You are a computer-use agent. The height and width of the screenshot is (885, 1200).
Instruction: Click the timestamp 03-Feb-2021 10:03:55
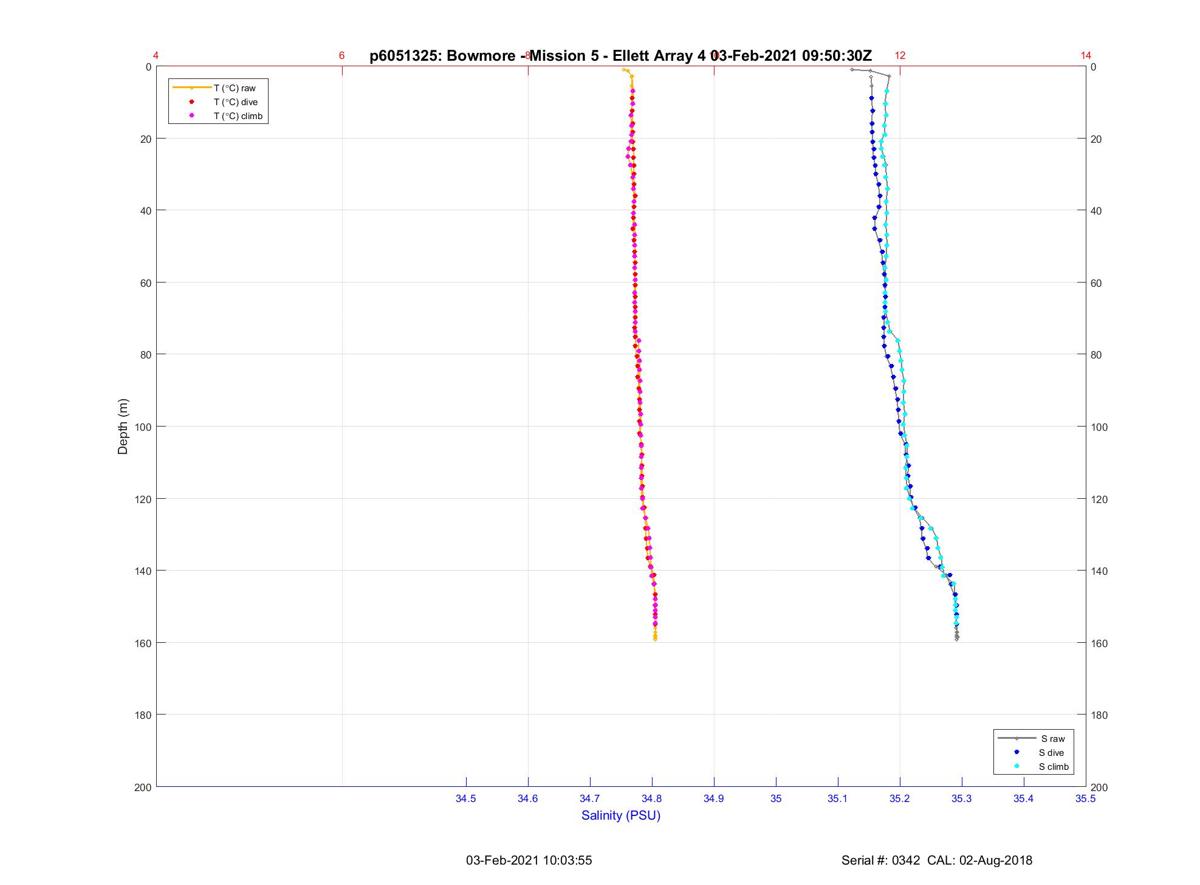click(x=529, y=860)
